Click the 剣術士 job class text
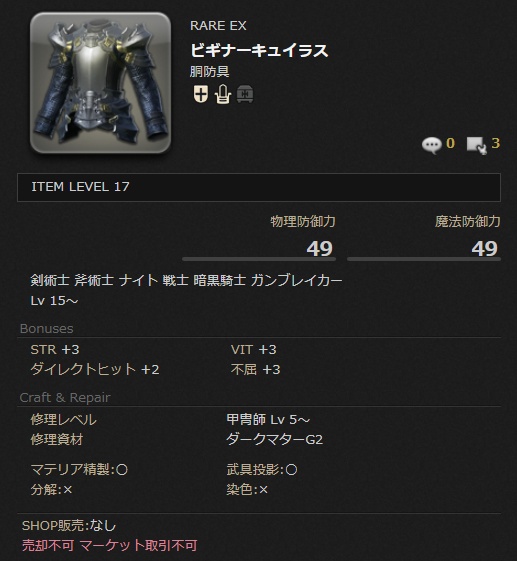 [x=50, y=280]
